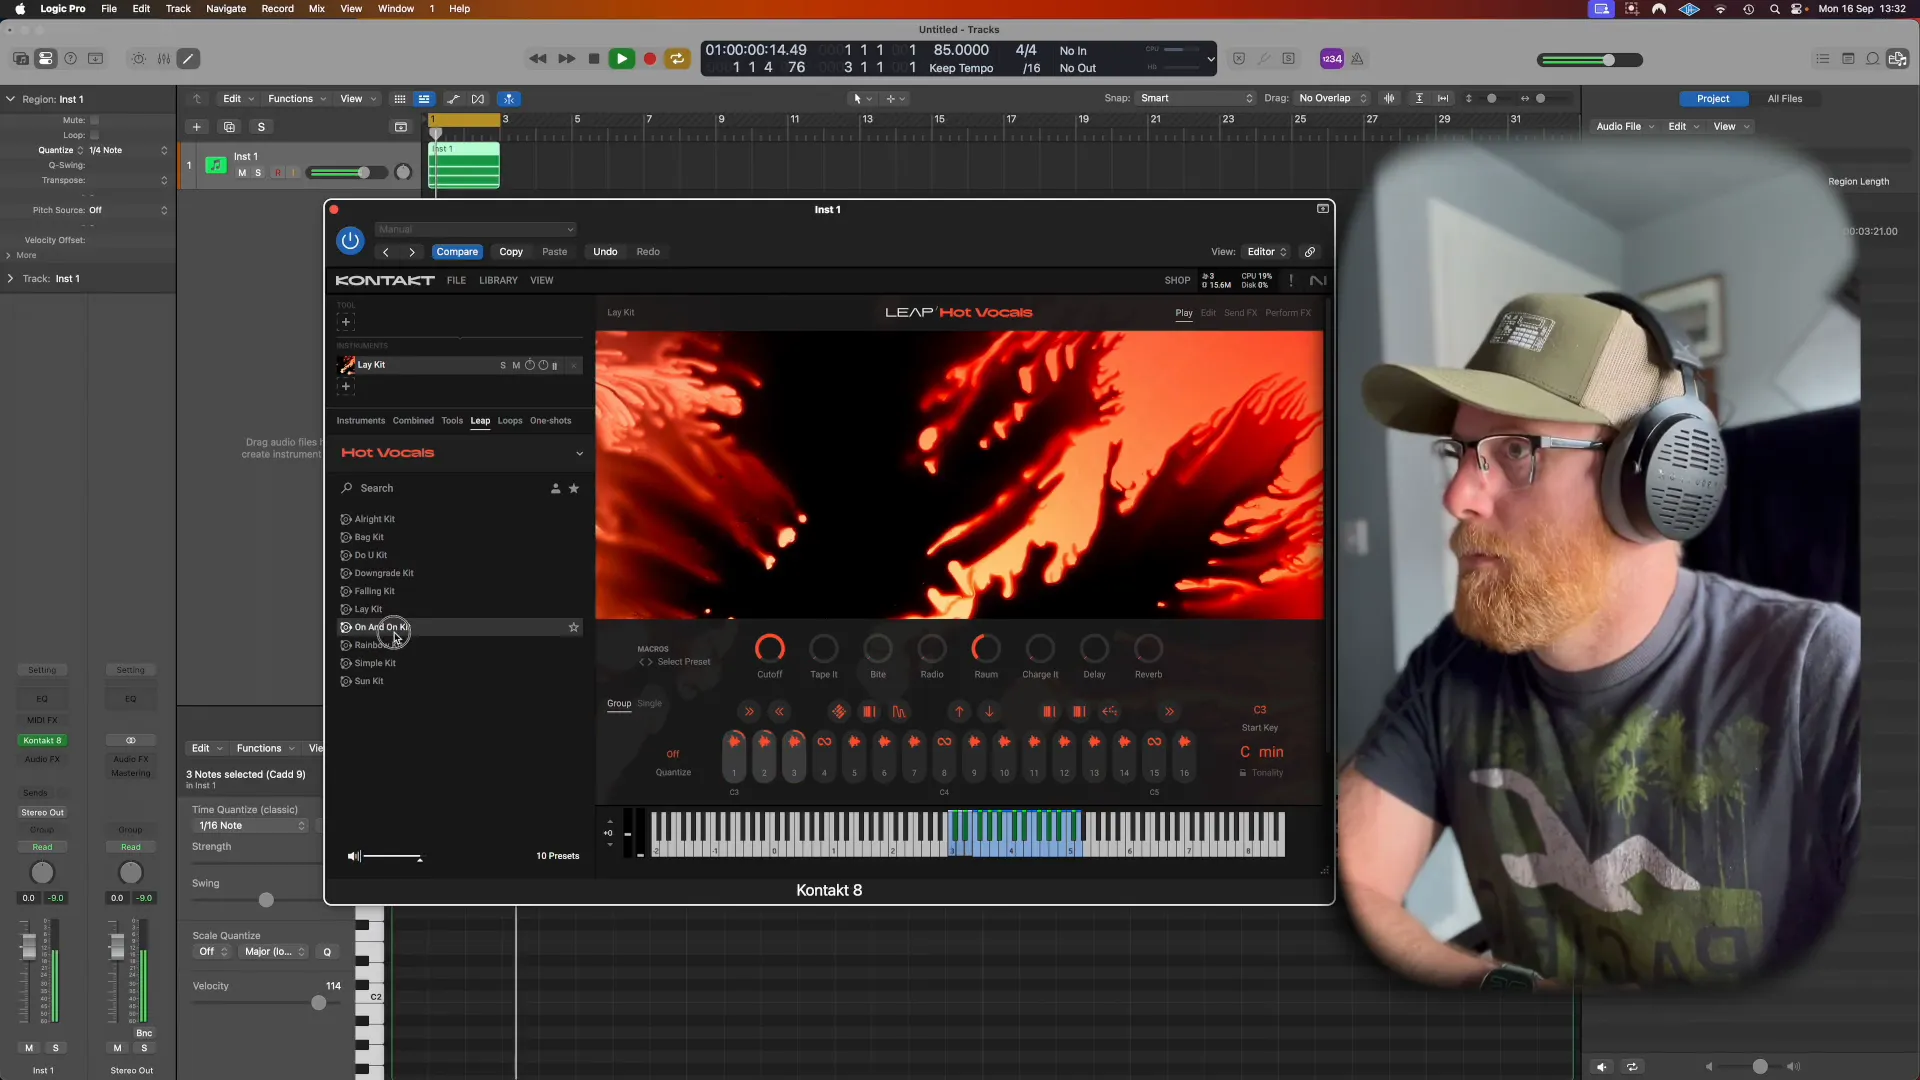The height and width of the screenshot is (1080, 1920).
Task: Open the Scale Quantize Major dropdown
Action: point(275,952)
